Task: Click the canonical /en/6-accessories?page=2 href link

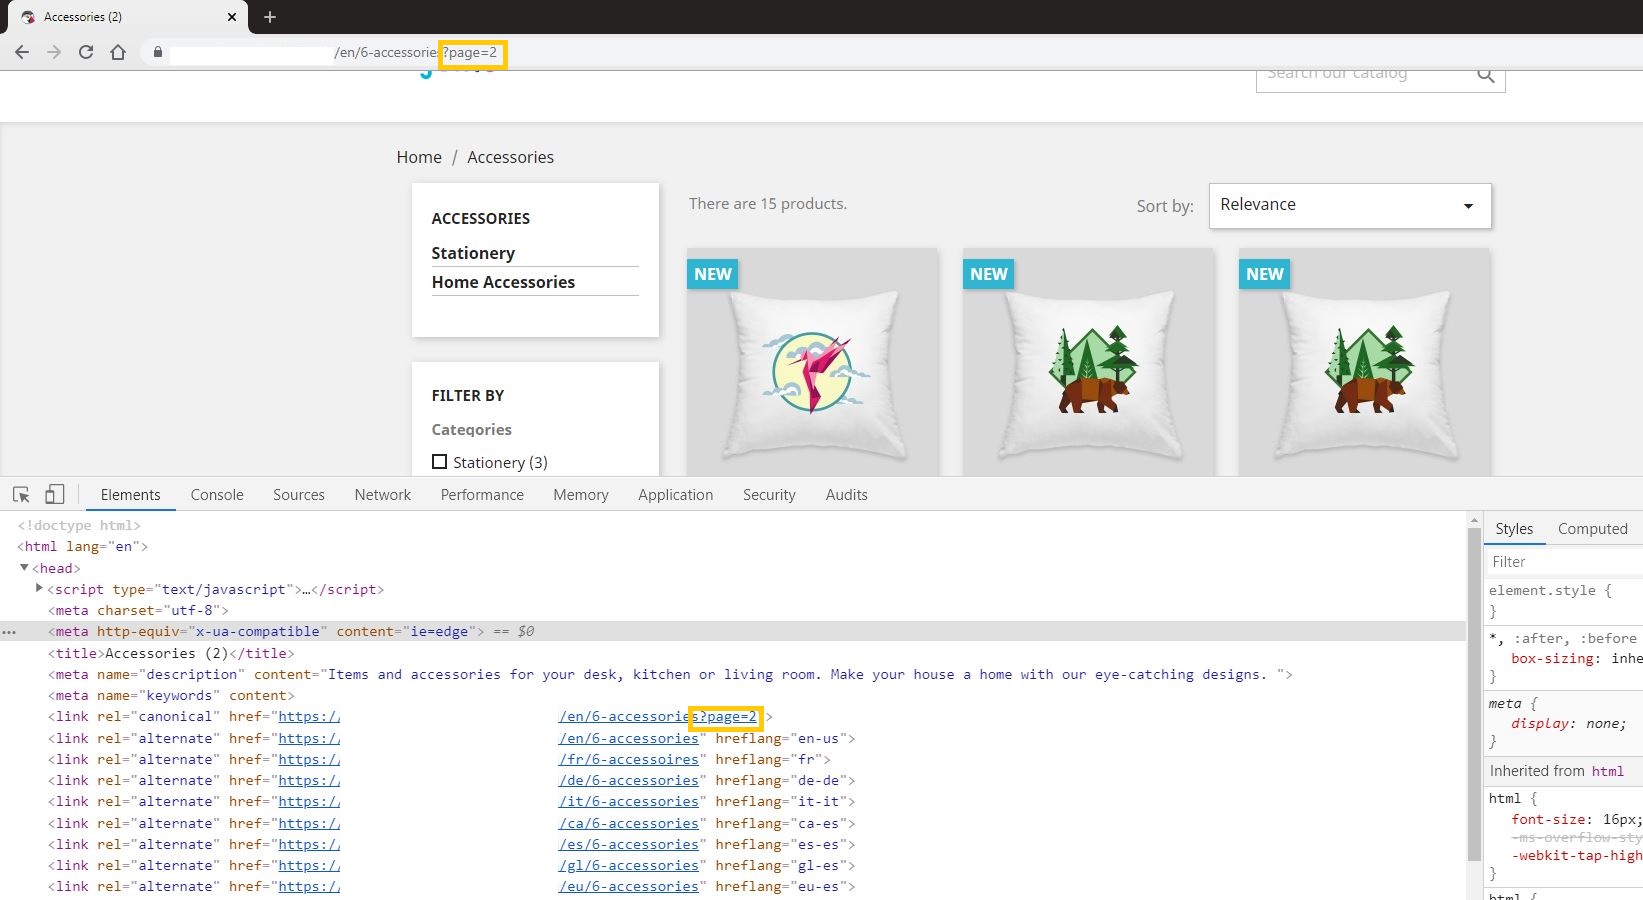Action: [658, 717]
